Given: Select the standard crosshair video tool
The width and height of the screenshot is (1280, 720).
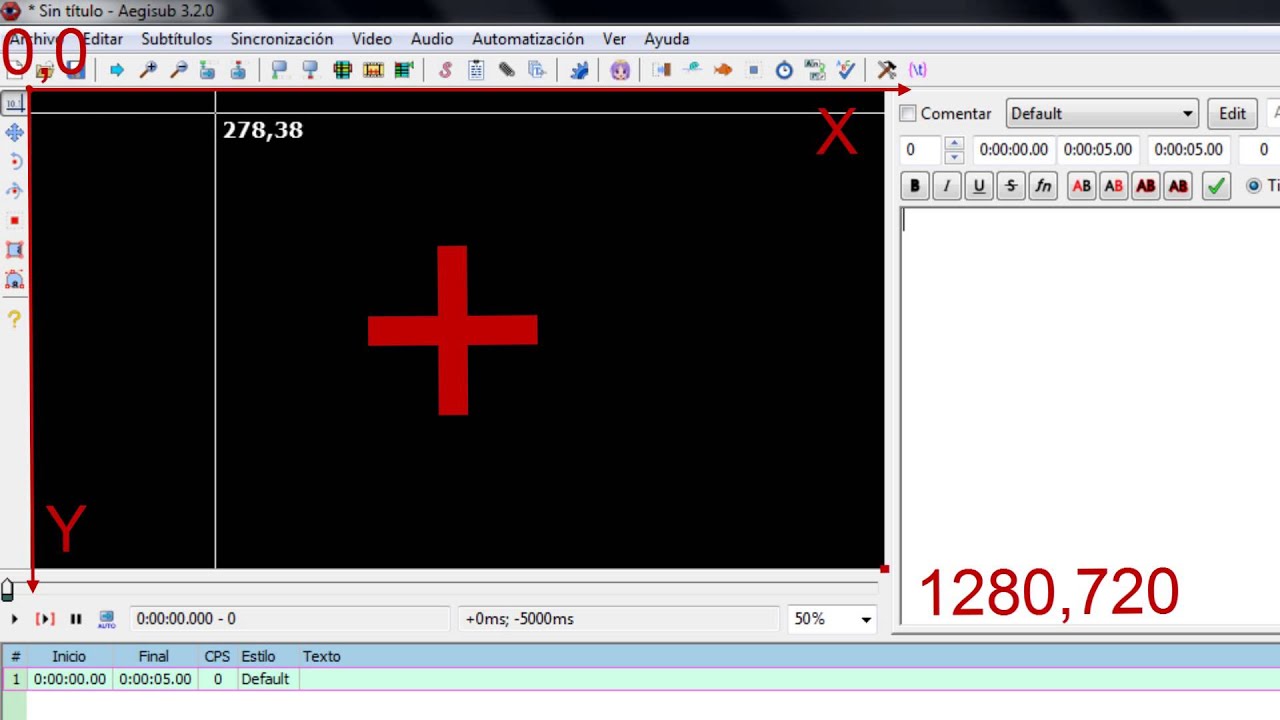Looking at the screenshot, I should click(x=14, y=103).
